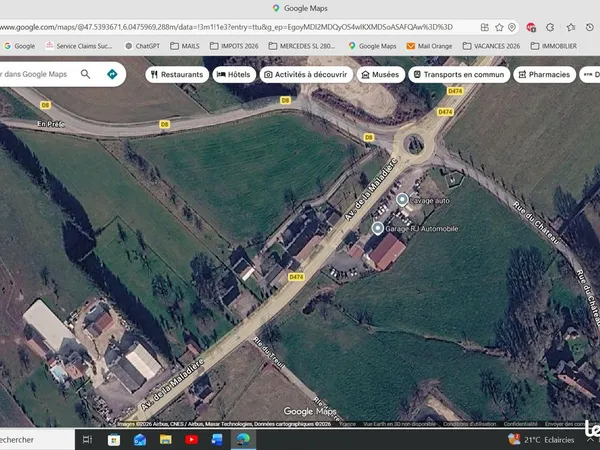Screen dimensions: 600x450
Task: Open the Garage RJ Automobile marker
Action: click(x=377, y=228)
